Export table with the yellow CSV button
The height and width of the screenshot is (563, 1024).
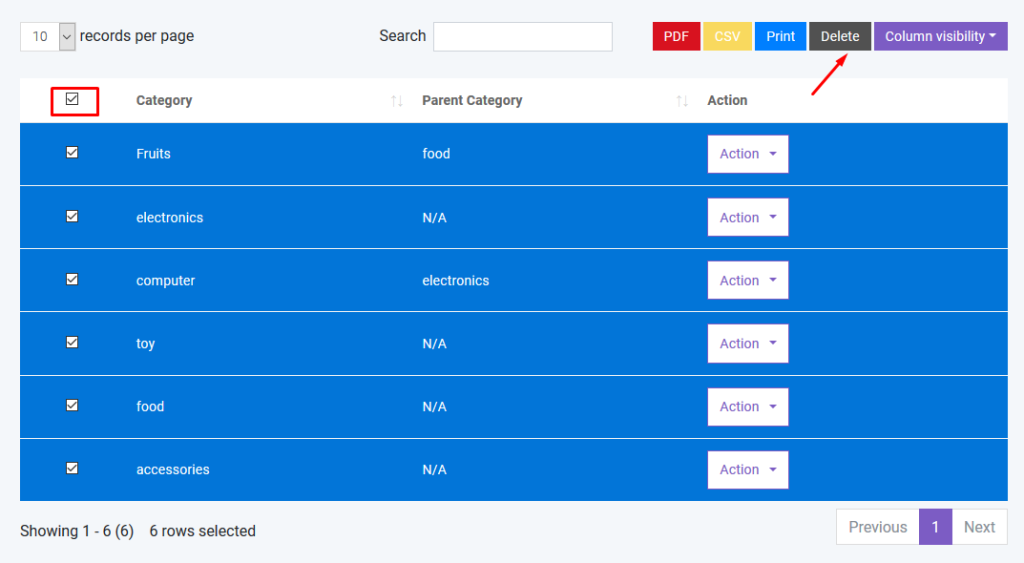tap(728, 36)
